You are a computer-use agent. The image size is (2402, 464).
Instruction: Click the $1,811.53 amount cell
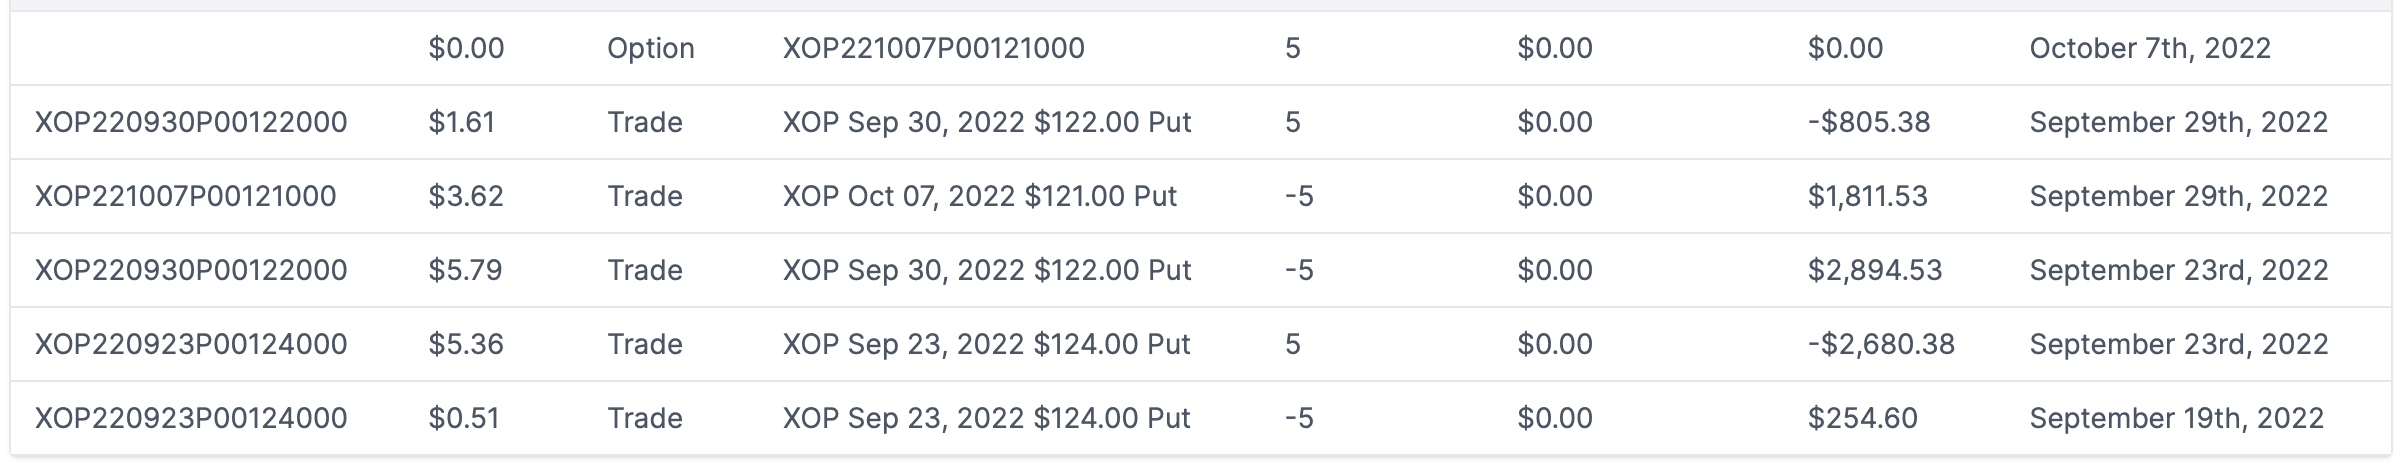[1867, 196]
